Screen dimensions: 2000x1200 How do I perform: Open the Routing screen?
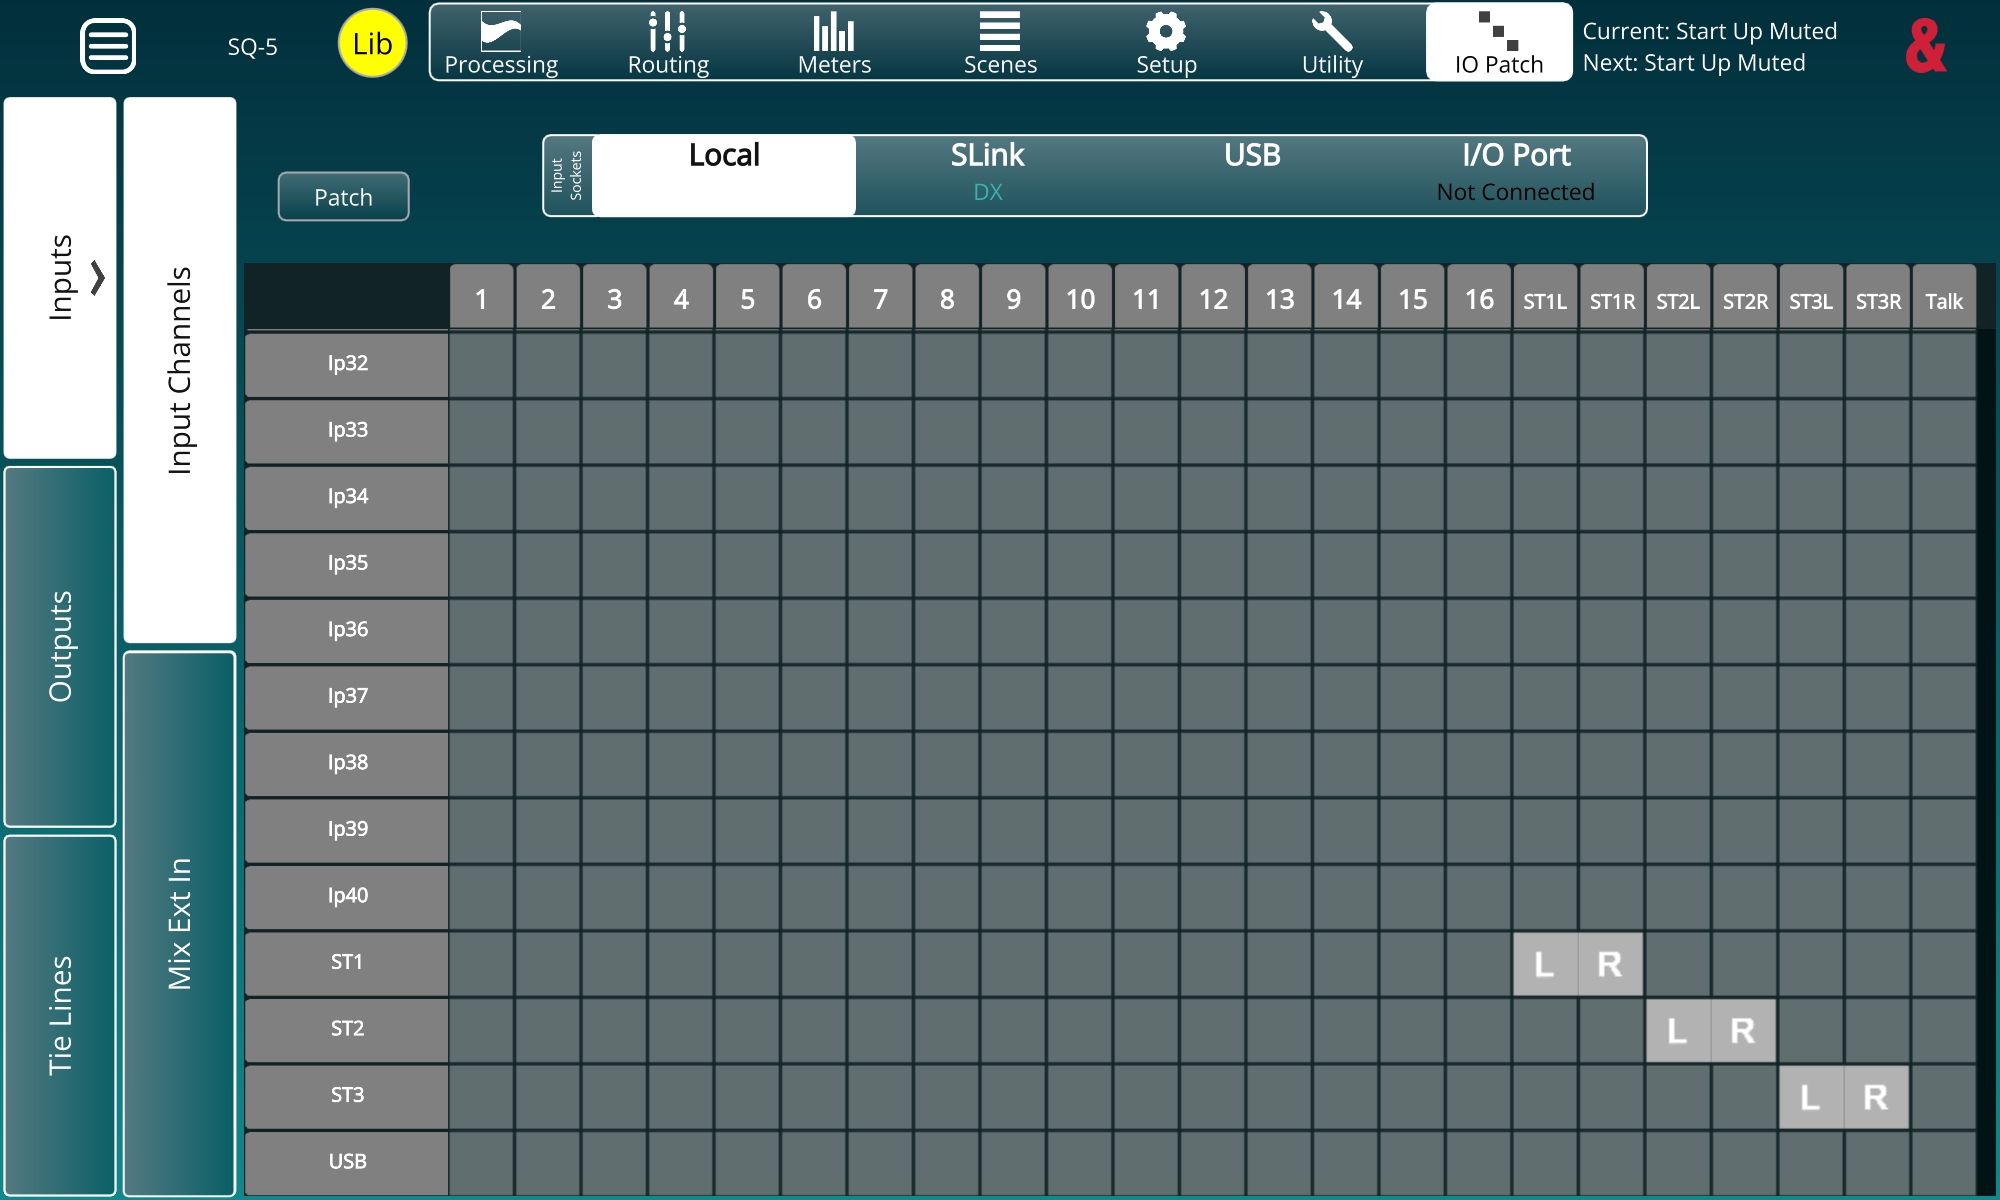668,44
